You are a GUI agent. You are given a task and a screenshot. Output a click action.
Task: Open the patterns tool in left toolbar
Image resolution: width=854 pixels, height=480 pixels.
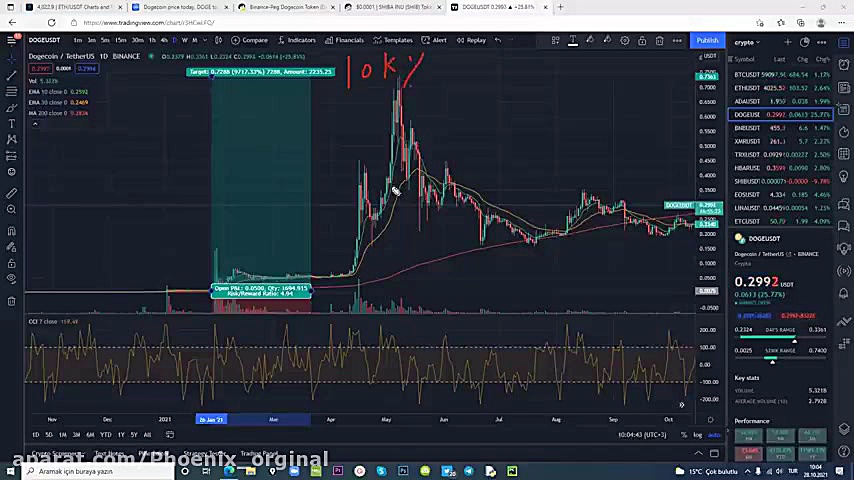11,139
